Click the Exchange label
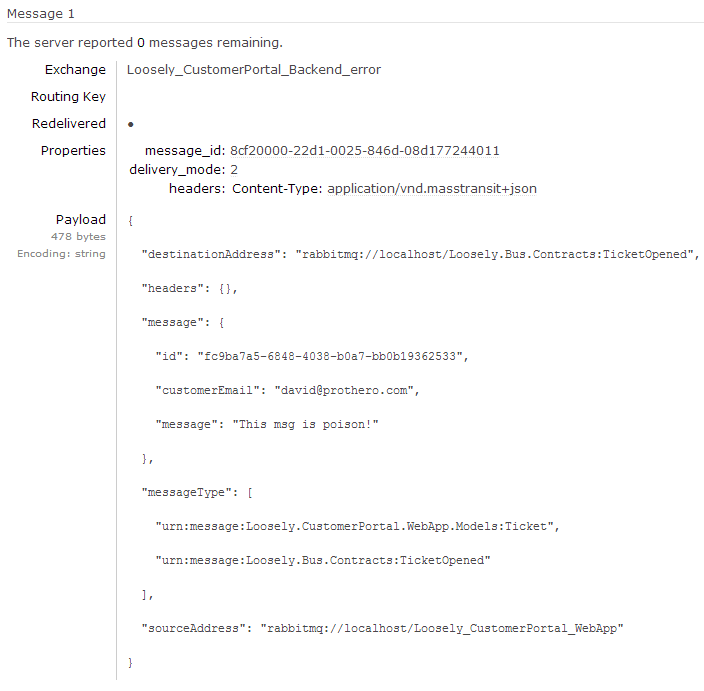The width and height of the screenshot is (704, 691). coord(75,70)
